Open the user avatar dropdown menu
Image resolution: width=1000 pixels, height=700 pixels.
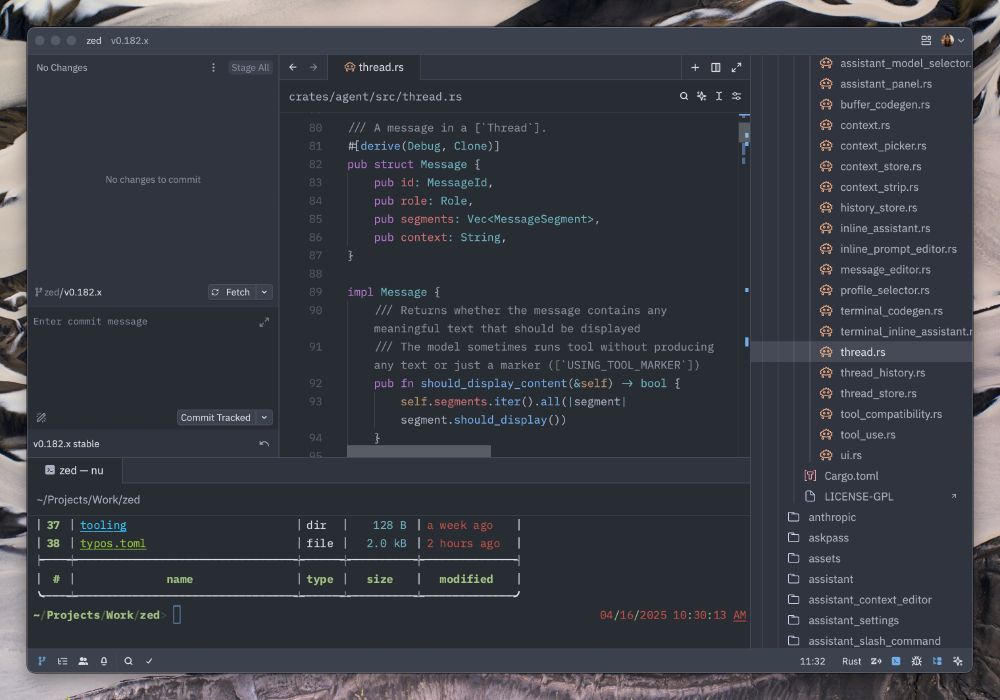pos(952,41)
